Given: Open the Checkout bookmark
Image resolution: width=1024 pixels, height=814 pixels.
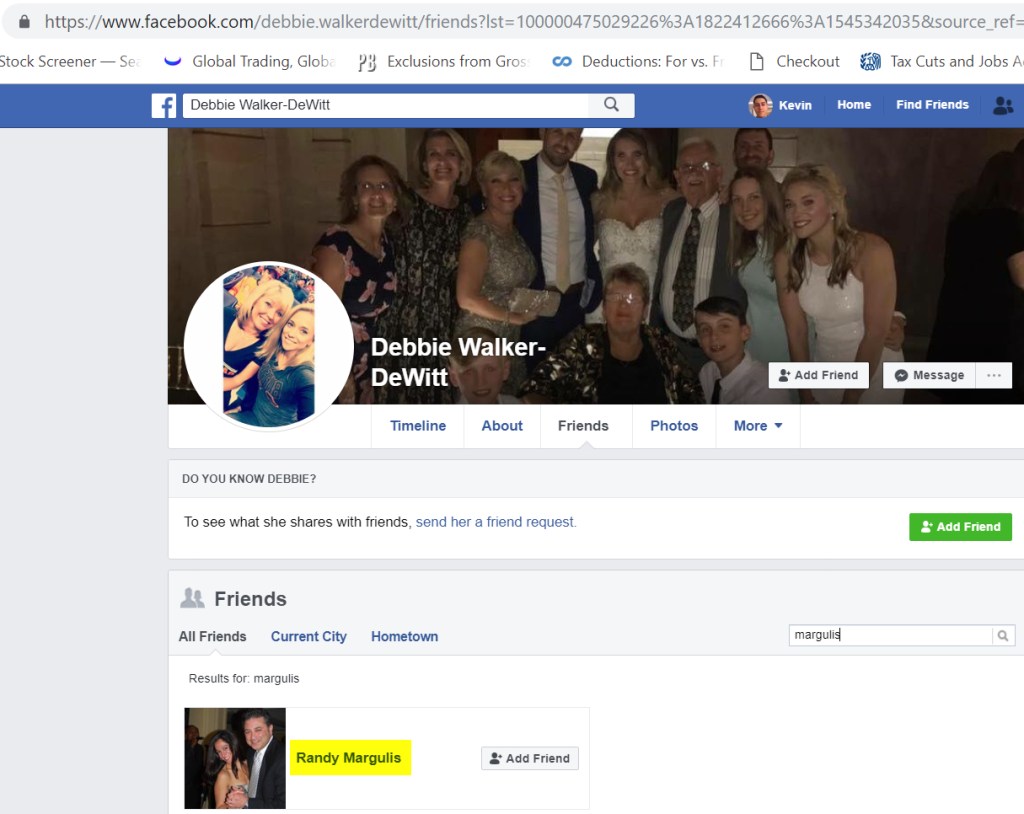Looking at the screenshot, I should 795,61.
